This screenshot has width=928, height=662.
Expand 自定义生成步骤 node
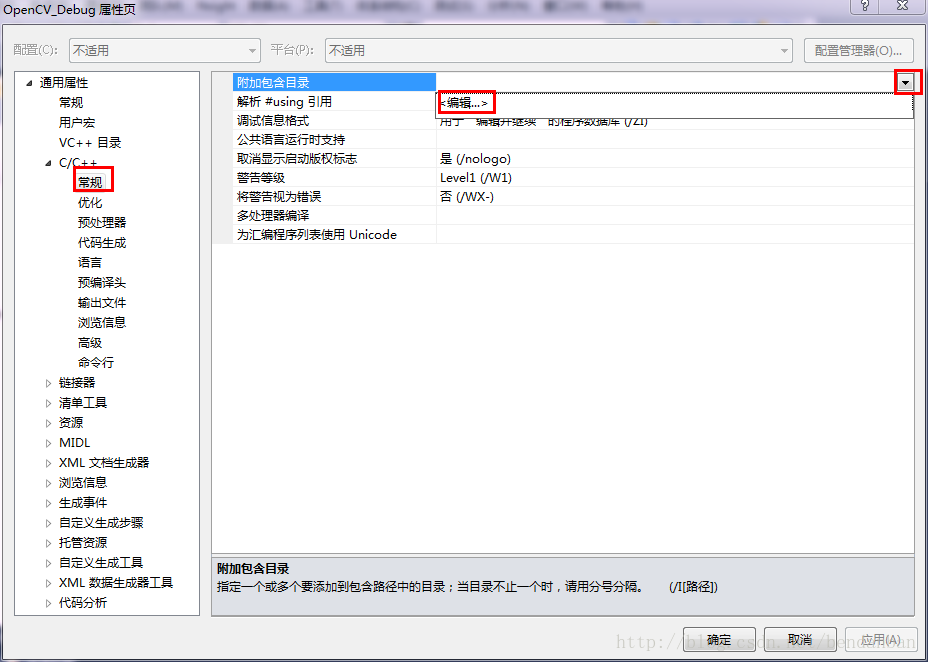tap(49, 524)
